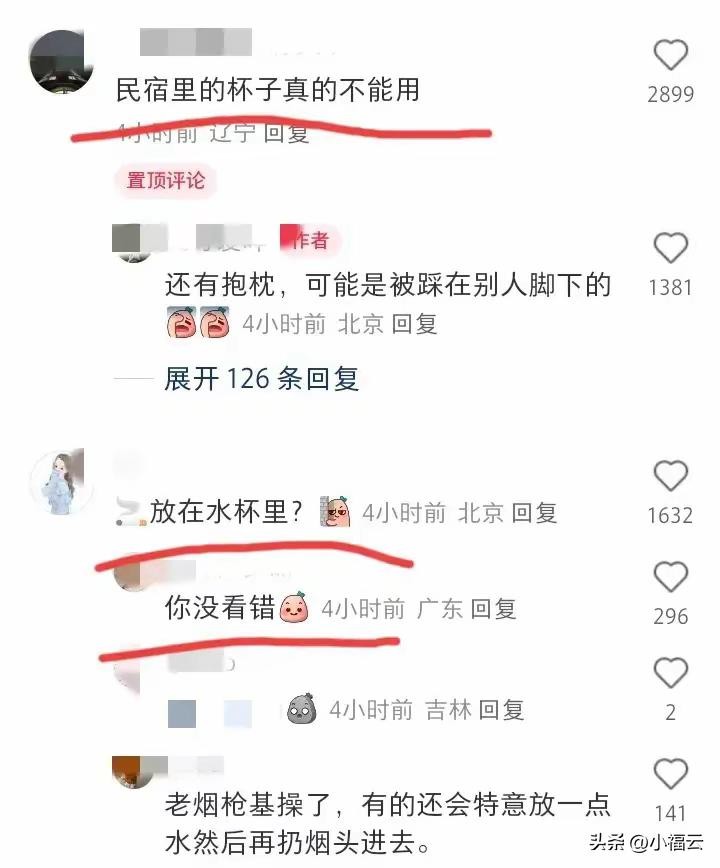
Task: Like the 你没看错 reply with 296 likes
Action: 670,576
